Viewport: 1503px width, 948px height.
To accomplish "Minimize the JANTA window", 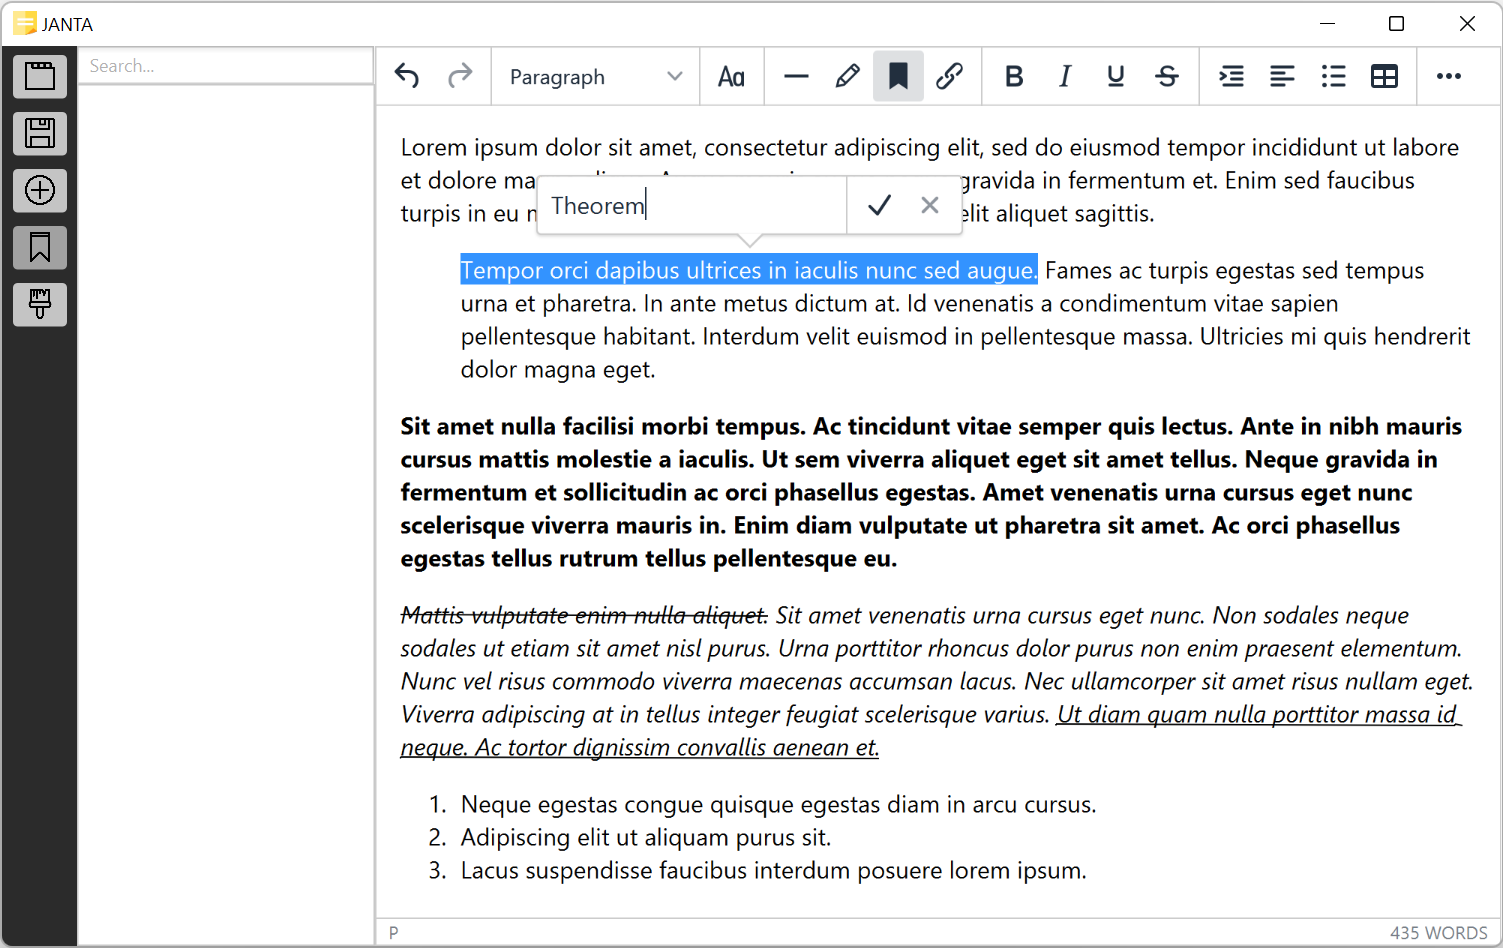I will [1328, 24].
